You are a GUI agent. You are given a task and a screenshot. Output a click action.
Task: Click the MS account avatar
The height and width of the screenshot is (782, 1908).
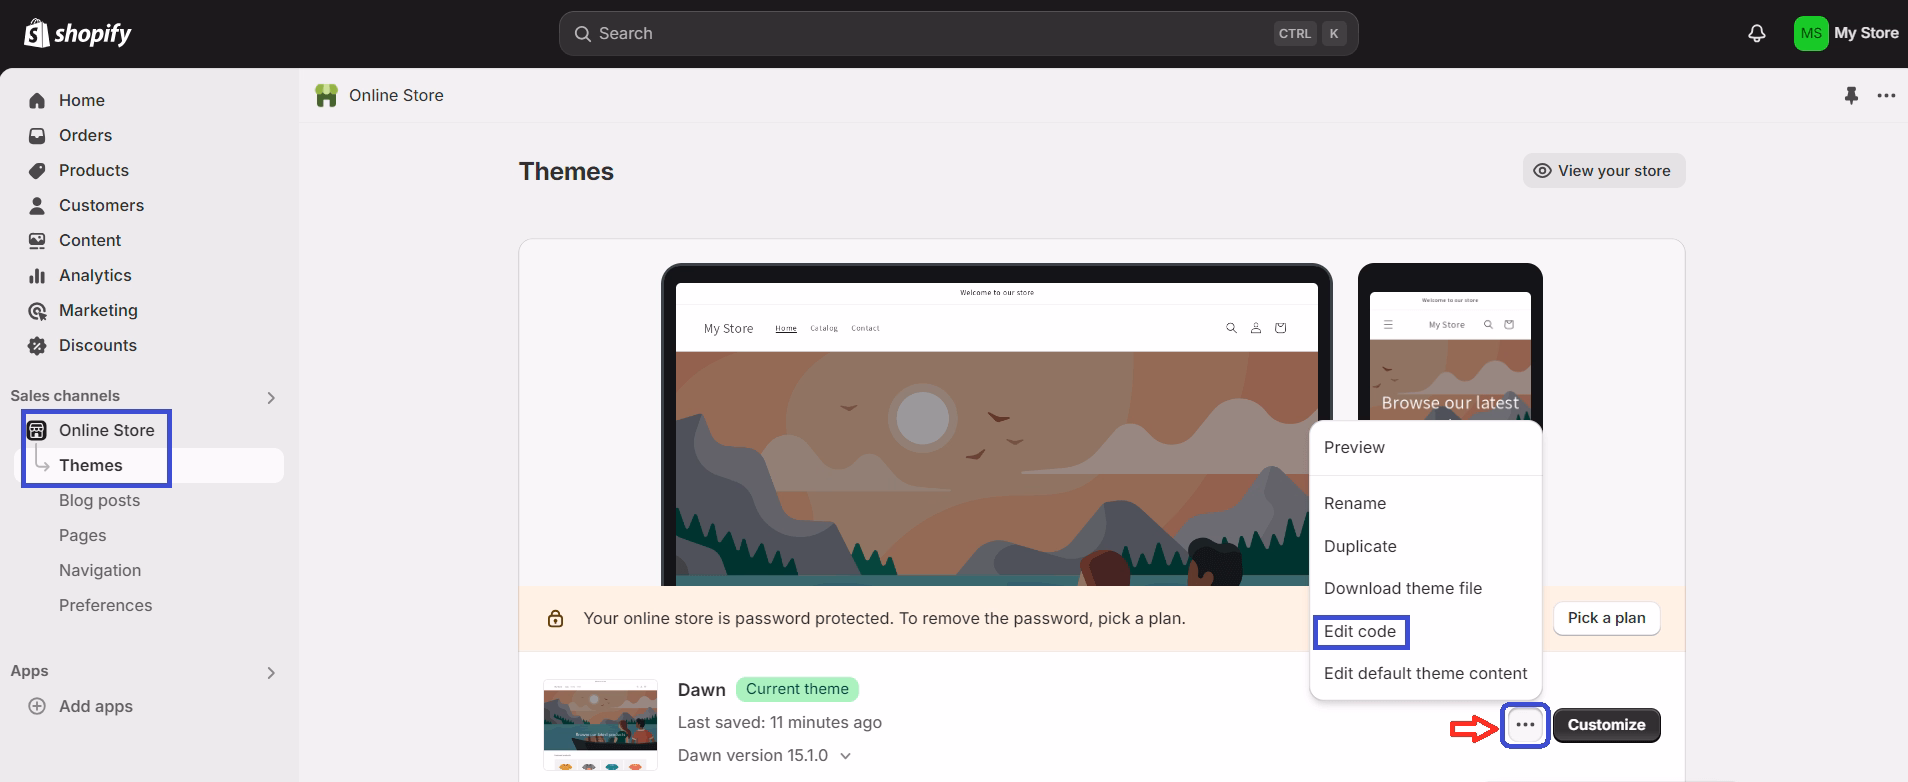click(x=1810, y=33)
